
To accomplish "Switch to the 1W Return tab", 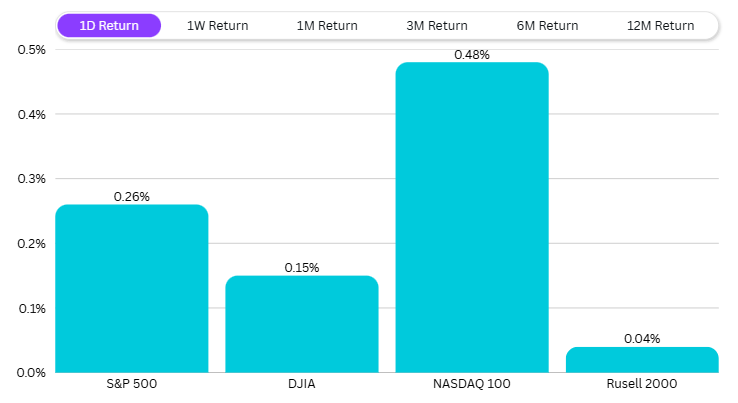I will 217,25.
